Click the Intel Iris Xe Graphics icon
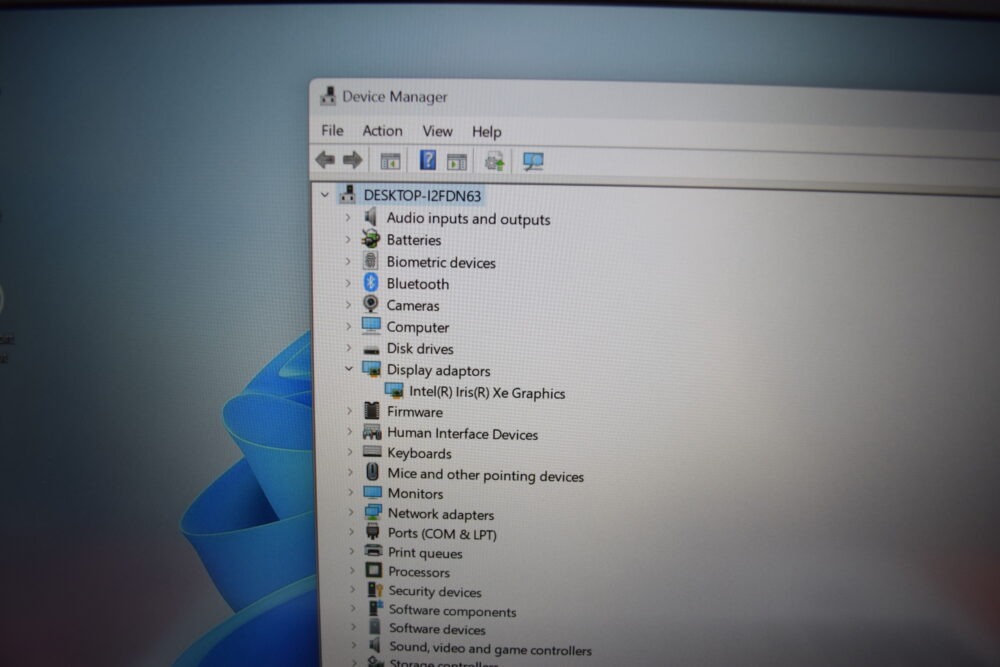The image size is (1000, 667). tap(394, 390)
